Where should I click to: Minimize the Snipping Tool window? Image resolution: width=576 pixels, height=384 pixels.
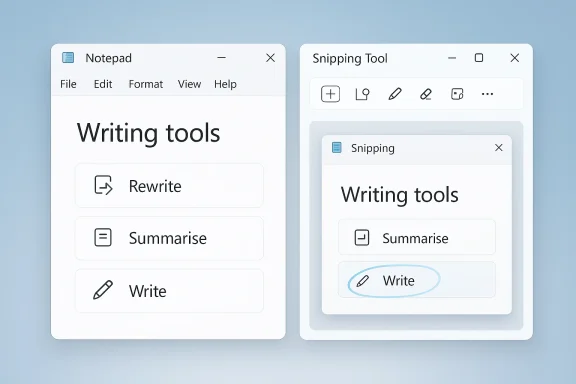click(x=452, y=58)
